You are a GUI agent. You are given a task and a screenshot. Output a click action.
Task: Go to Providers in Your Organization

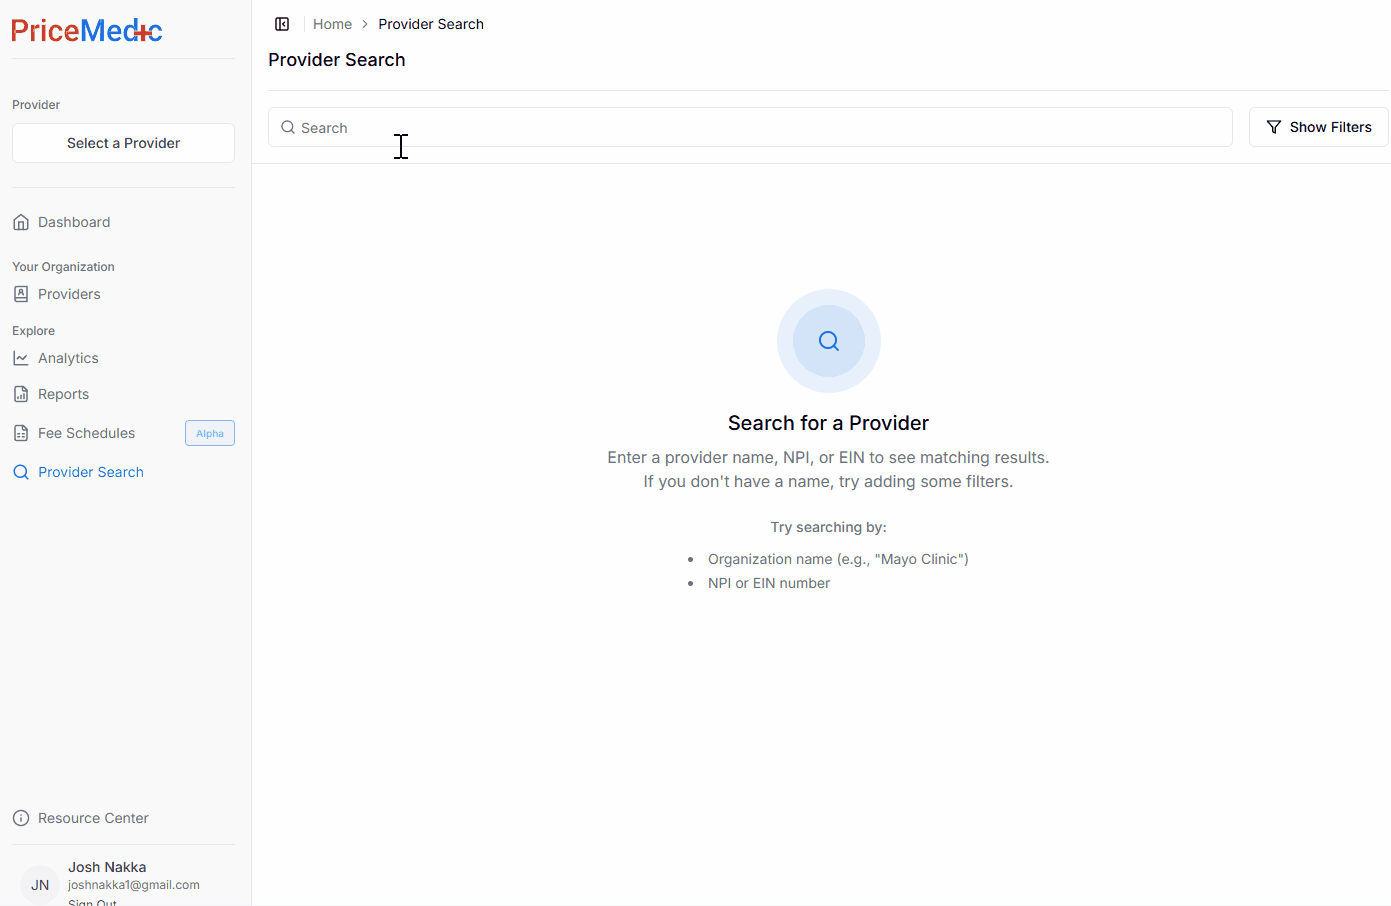(69, 294)
